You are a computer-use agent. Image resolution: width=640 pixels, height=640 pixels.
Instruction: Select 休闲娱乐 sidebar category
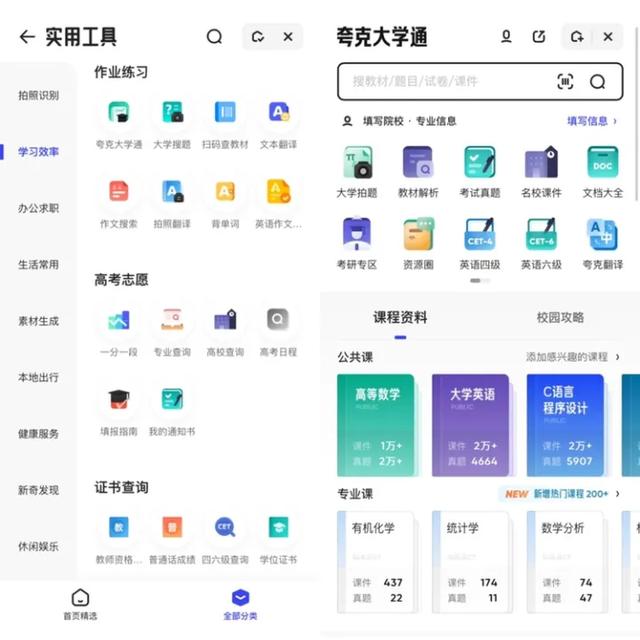(38, 547)
